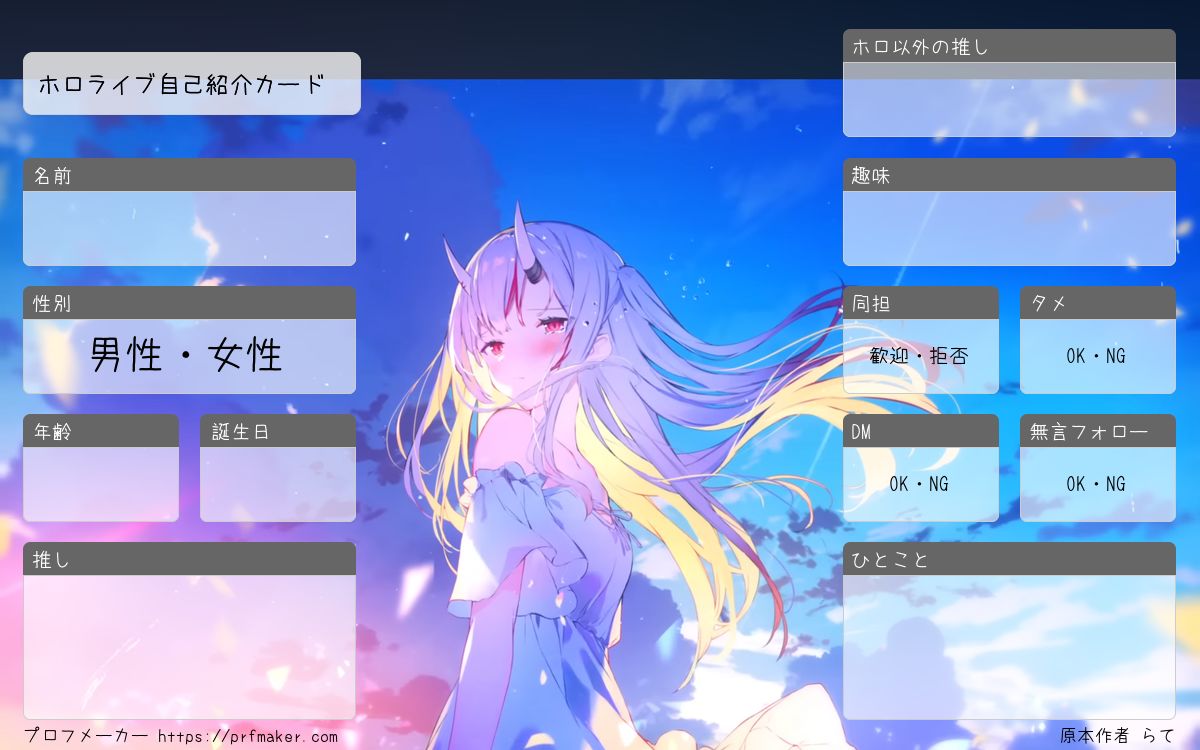Image resolution: width=1200 pixels, height=750 pixels.
Task: Click the 推し entry area
Action: [x=189, y=647]
